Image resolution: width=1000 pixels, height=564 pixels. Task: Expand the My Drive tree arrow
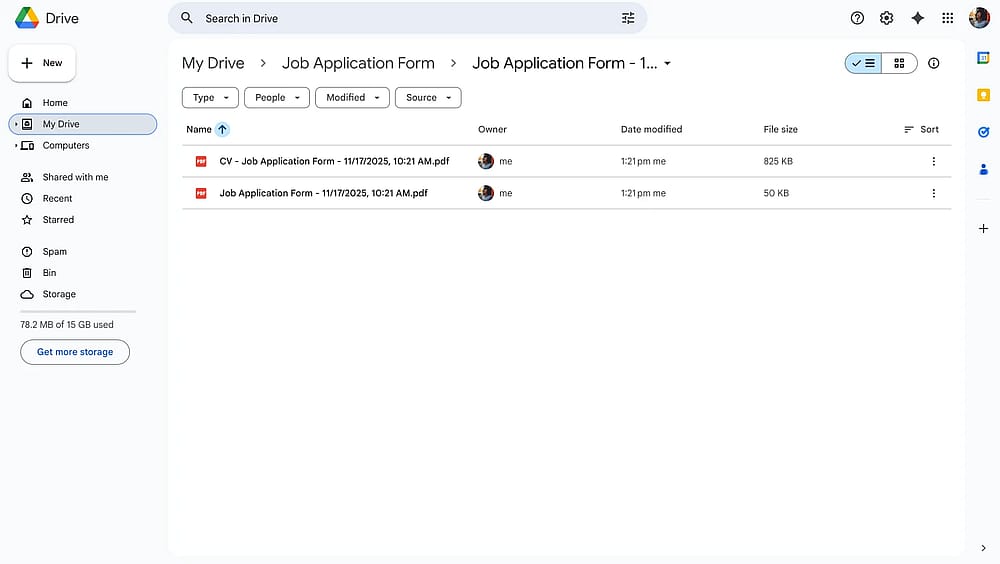[x=15, y=124]
